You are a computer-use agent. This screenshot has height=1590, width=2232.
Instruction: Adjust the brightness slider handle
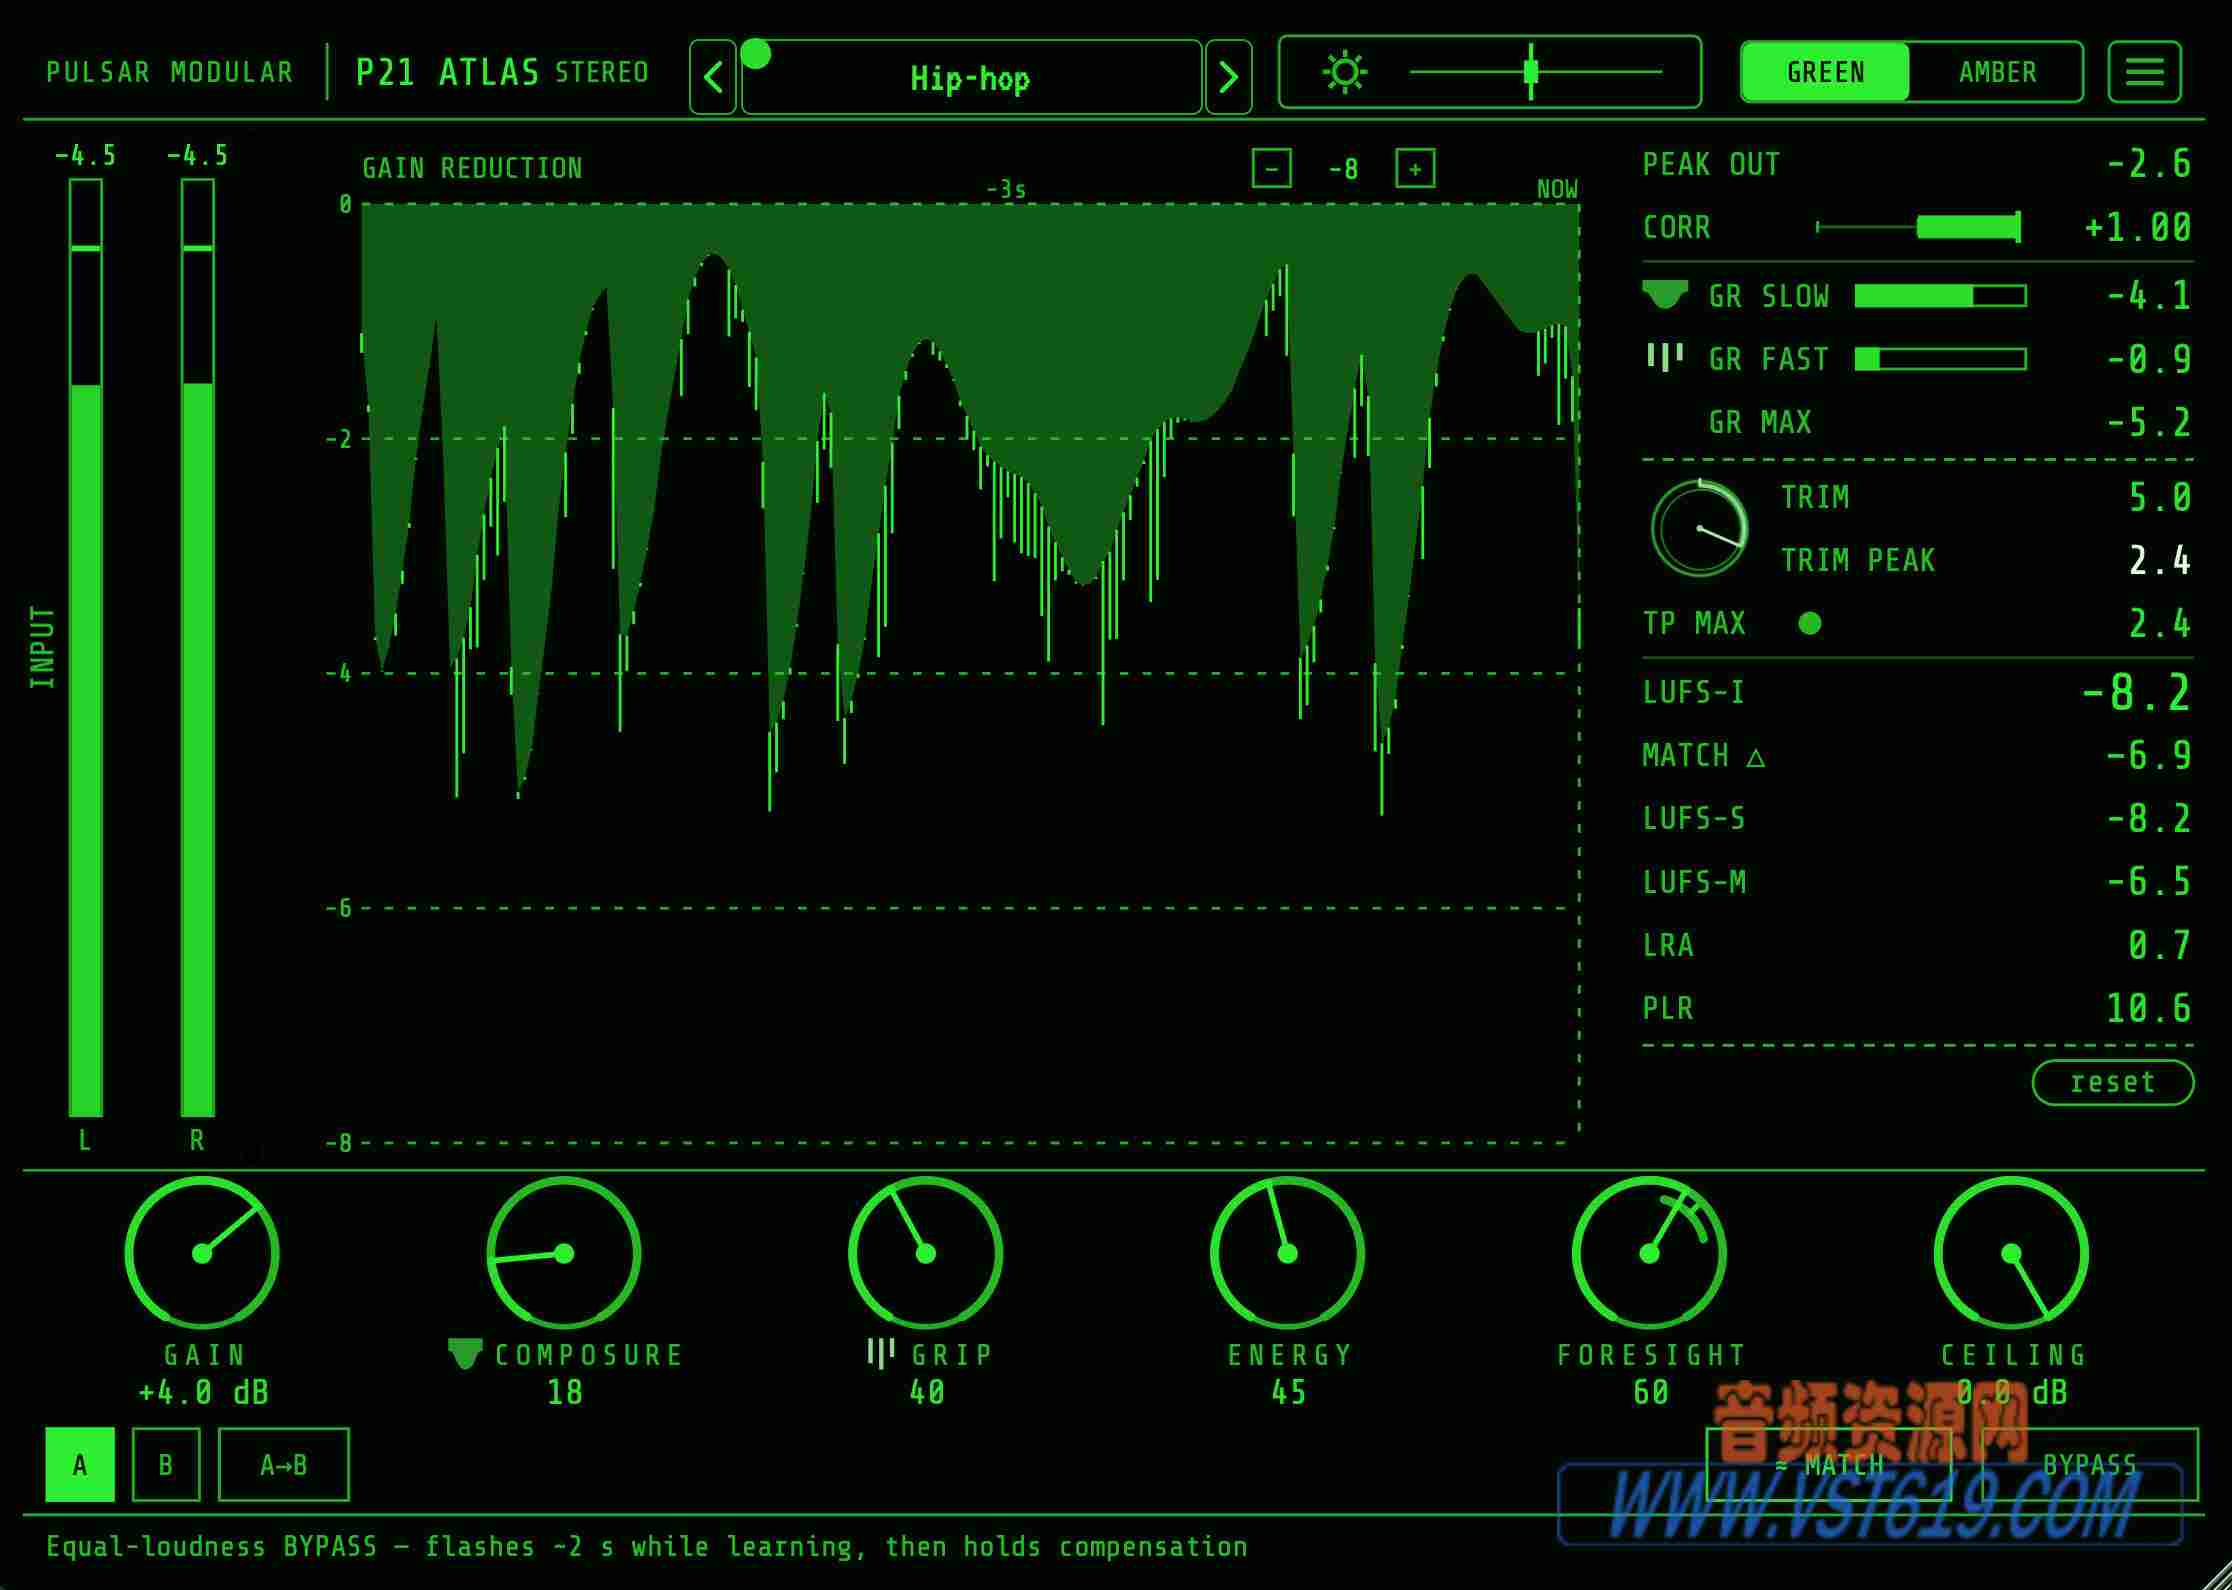[x=1530, y=72]
